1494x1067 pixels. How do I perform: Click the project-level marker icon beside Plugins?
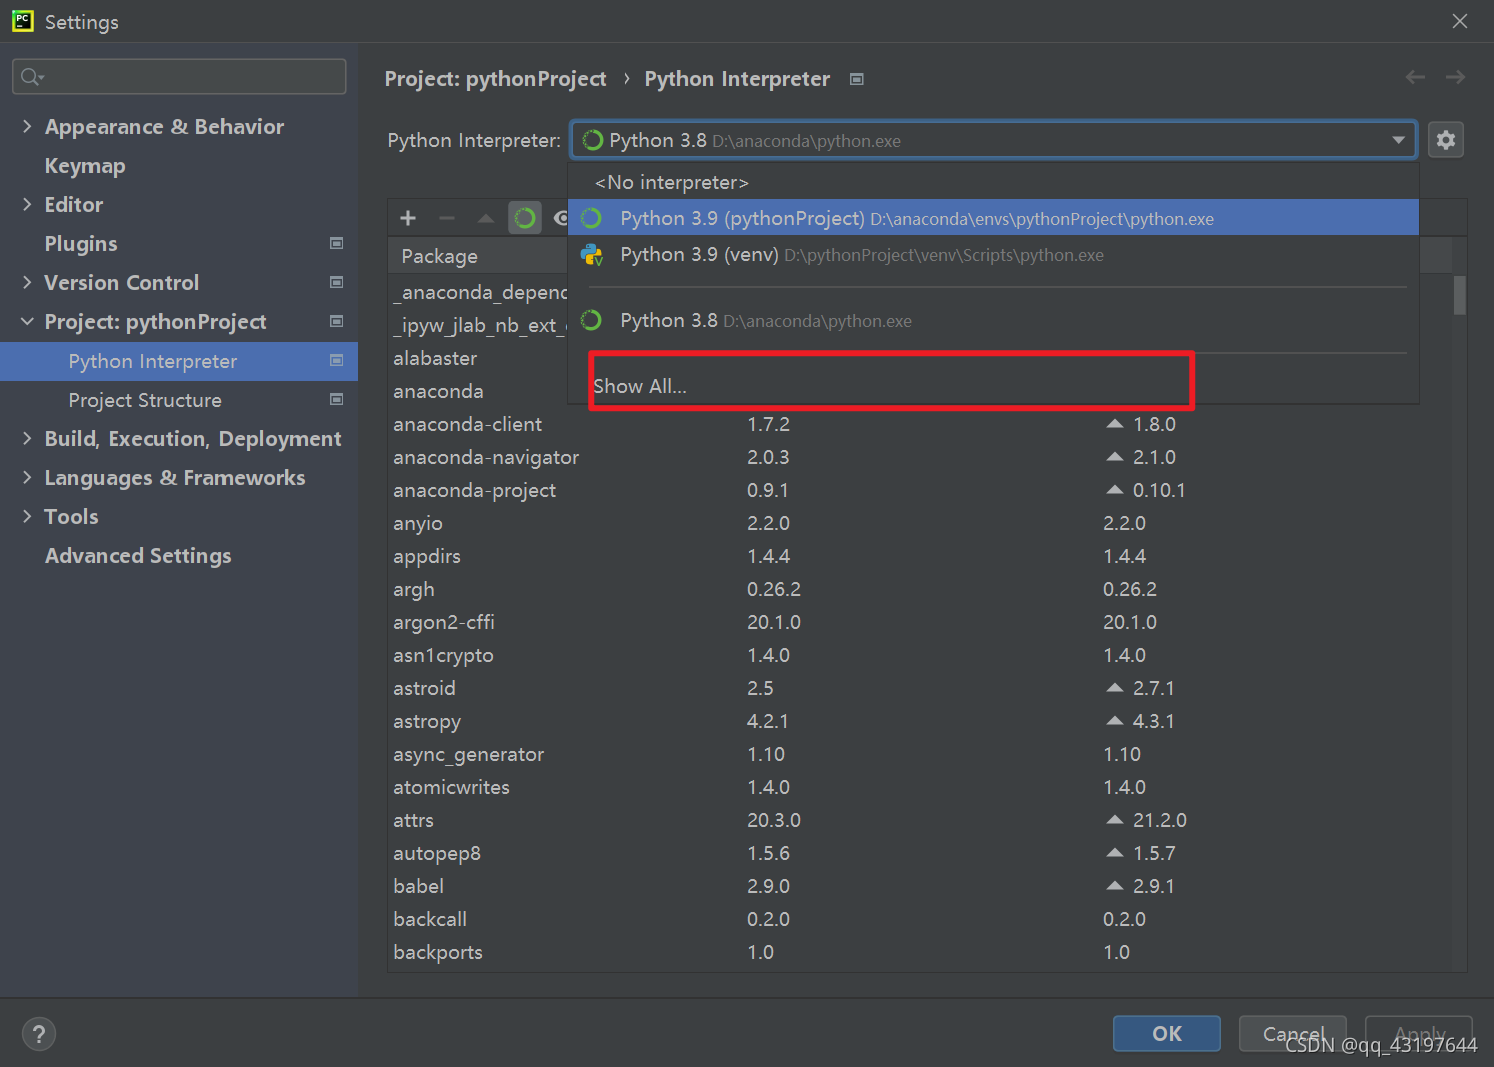[337, 243]
